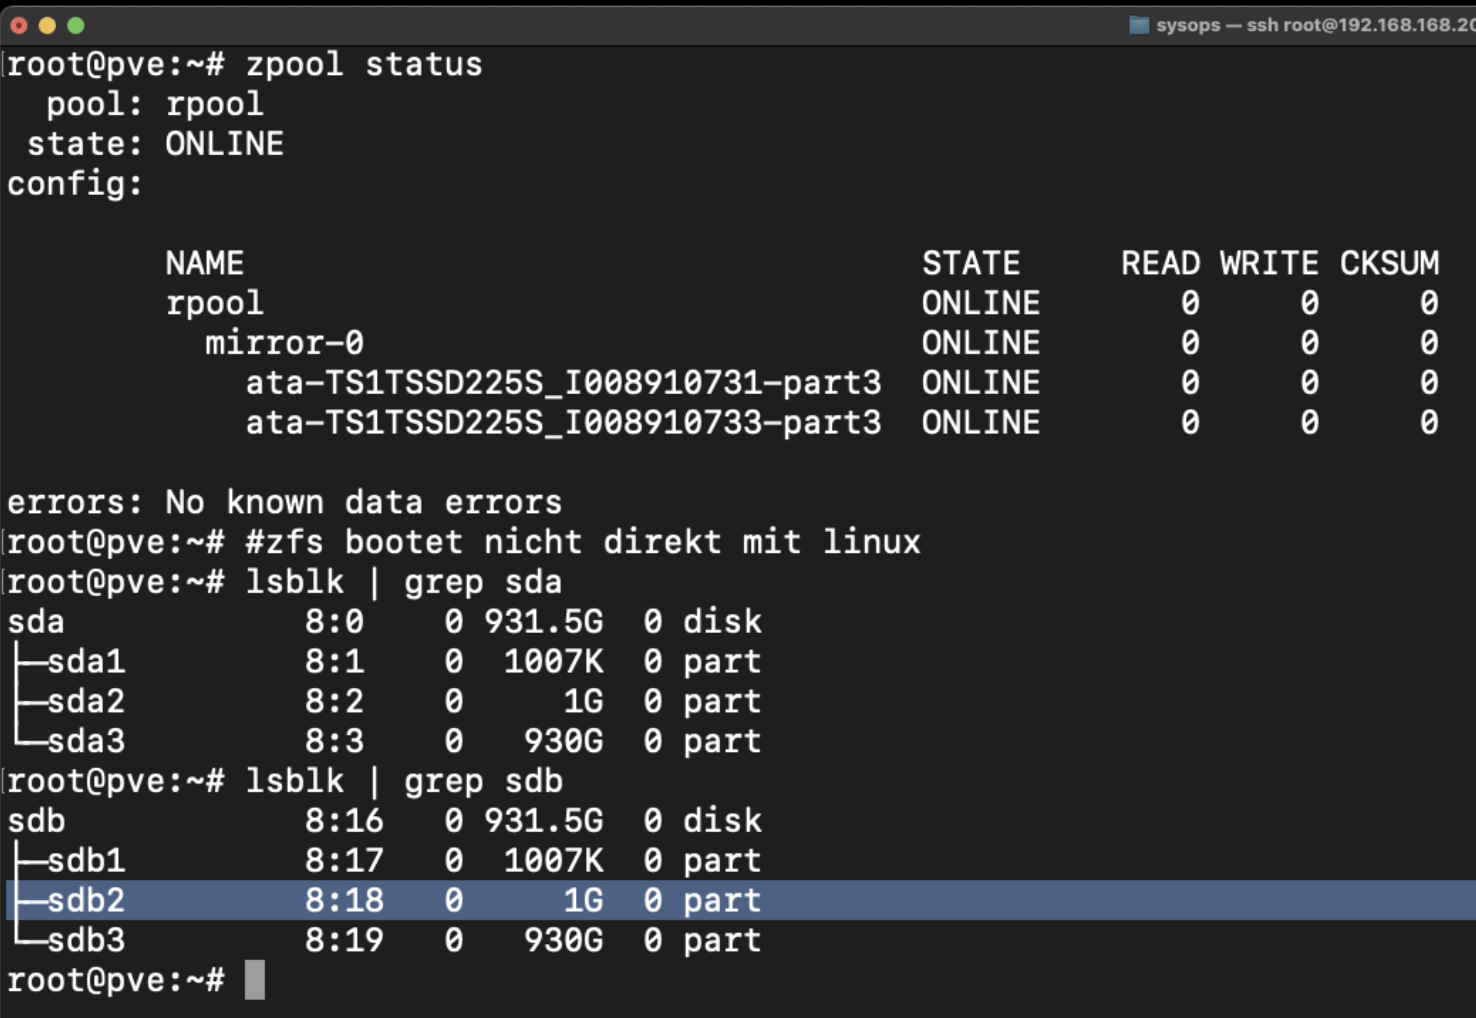Screen dimensions: 1476x1018
Task: Click the disk entry ending I008910733-part3
Action: click(563, 424)
